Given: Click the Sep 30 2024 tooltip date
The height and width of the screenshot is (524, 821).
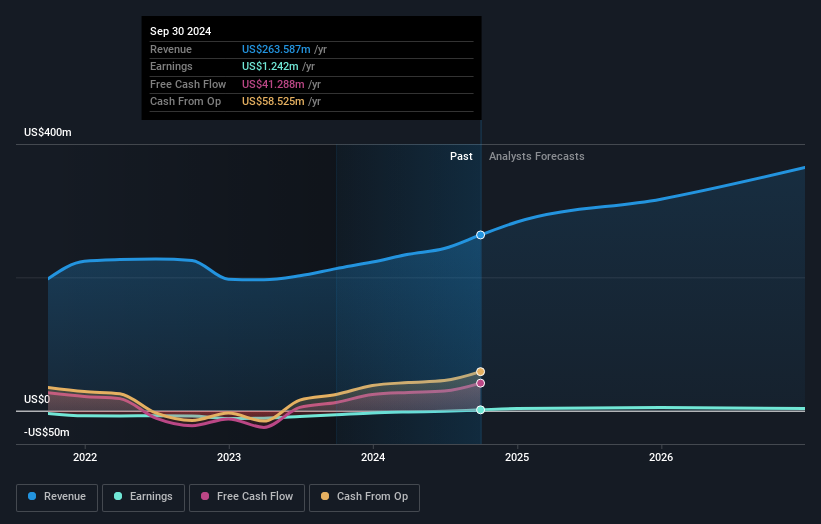Looking at the screenshot, I should tap(181, 31).
